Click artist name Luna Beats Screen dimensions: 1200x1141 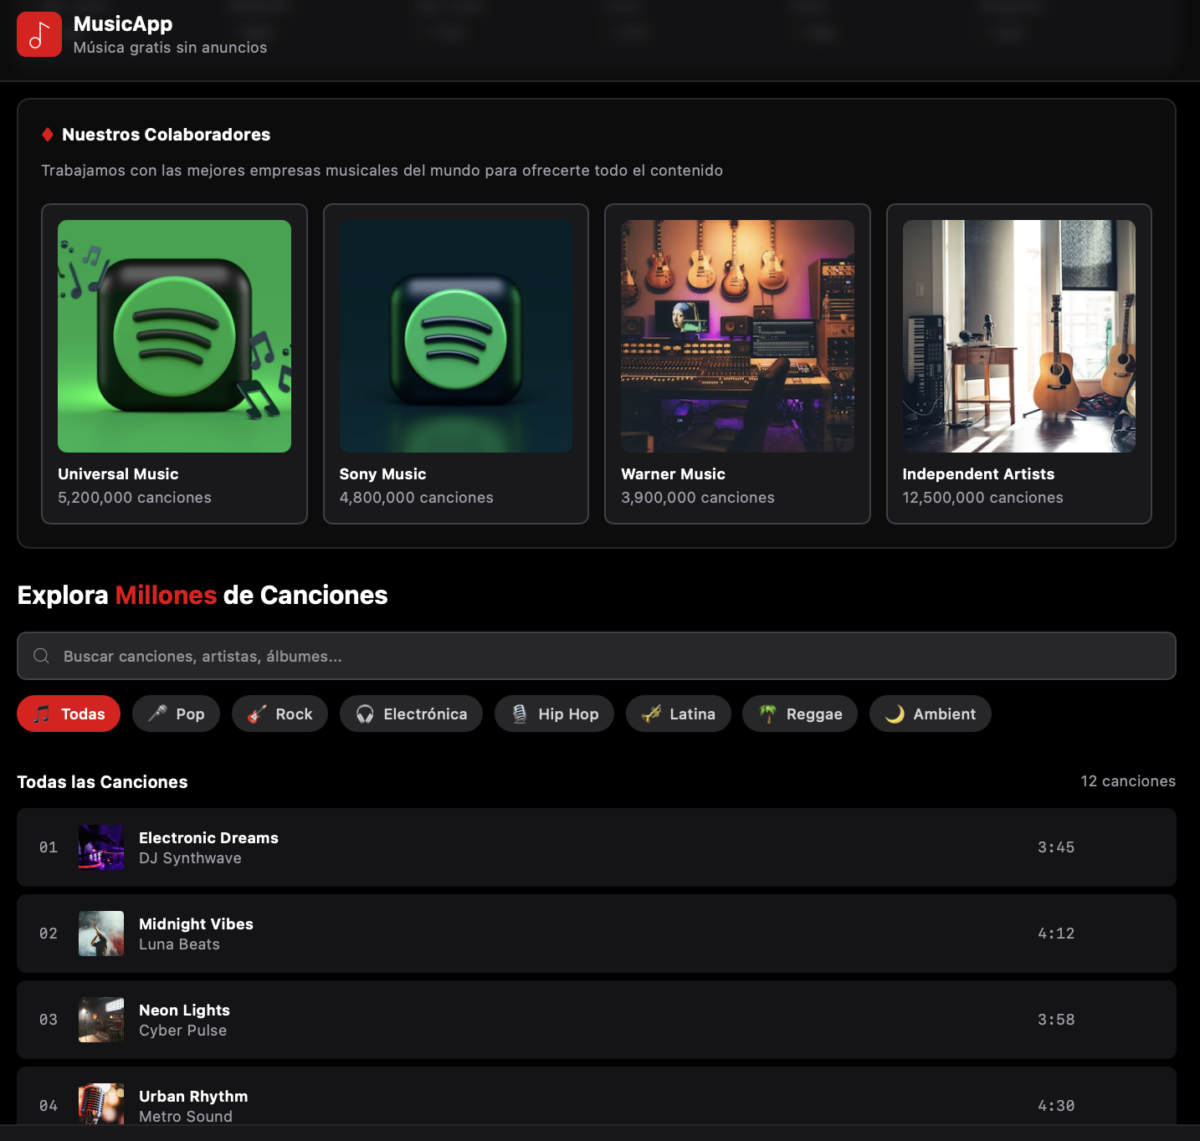(x=179, y=944)
